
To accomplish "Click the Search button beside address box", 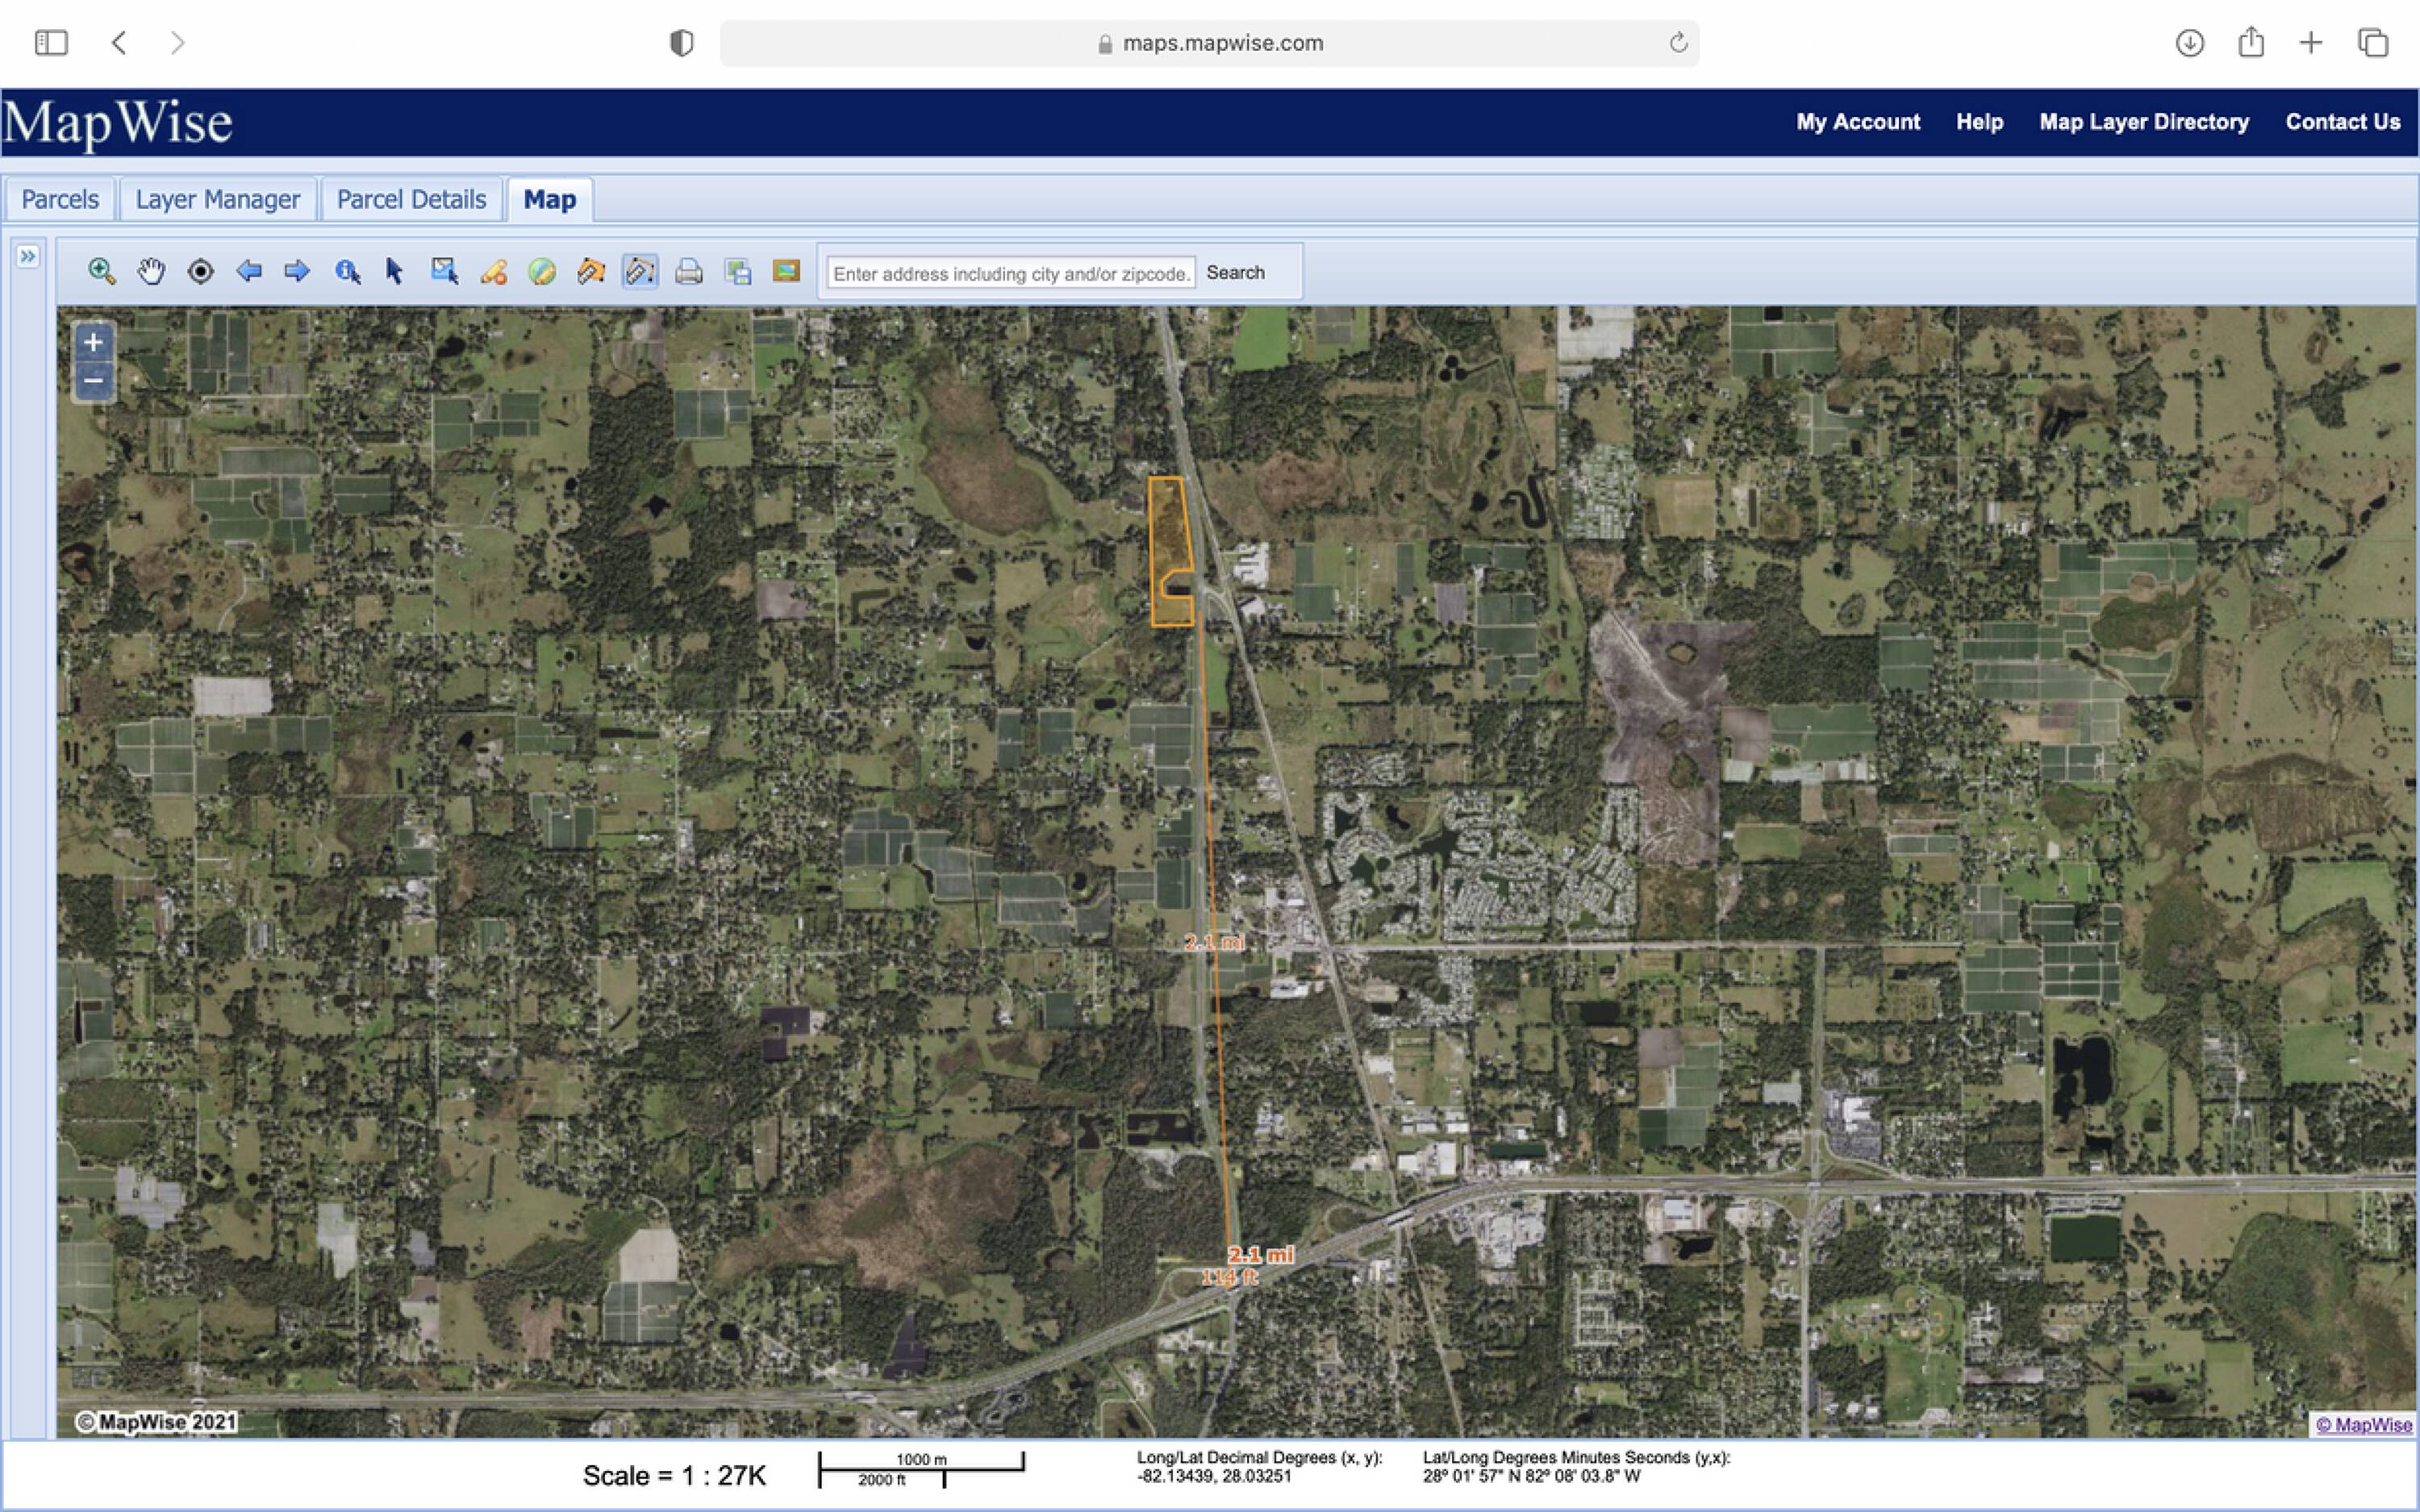I will (x=1235, y=272).
